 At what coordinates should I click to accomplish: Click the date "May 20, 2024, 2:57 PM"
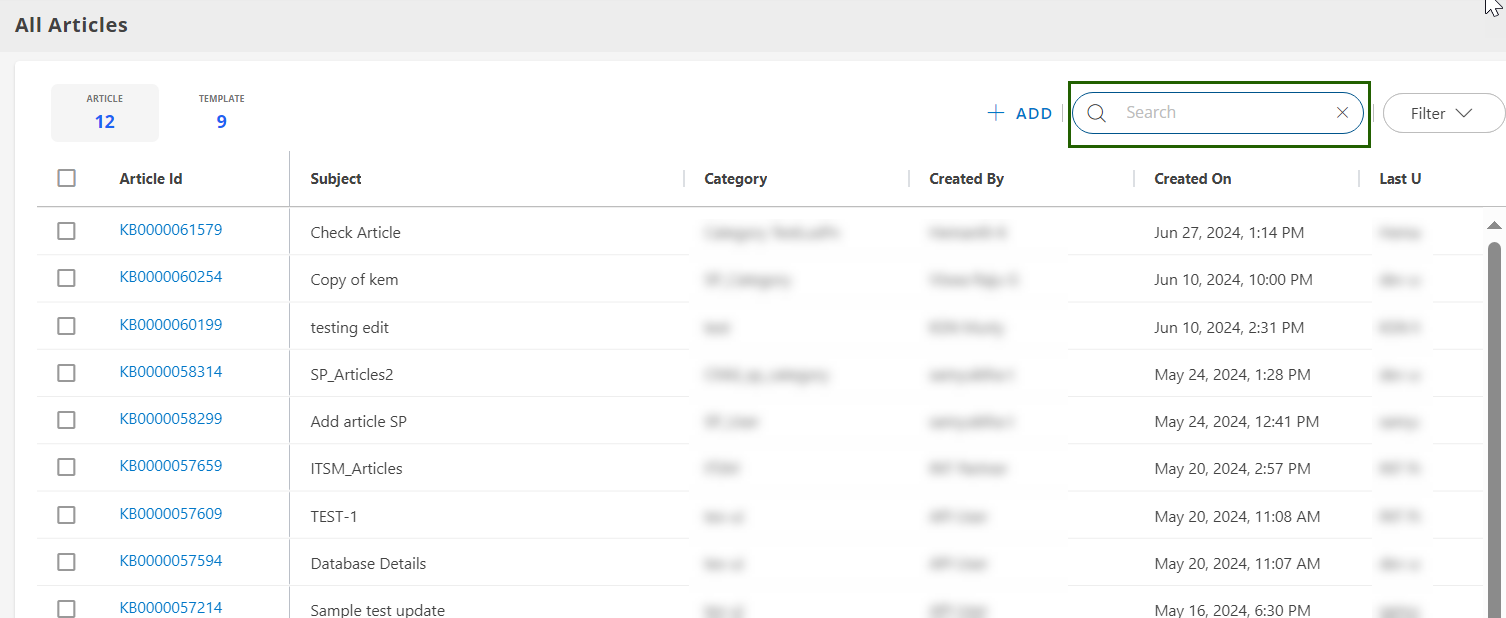pyautogui.click(x=1232, y=469)
